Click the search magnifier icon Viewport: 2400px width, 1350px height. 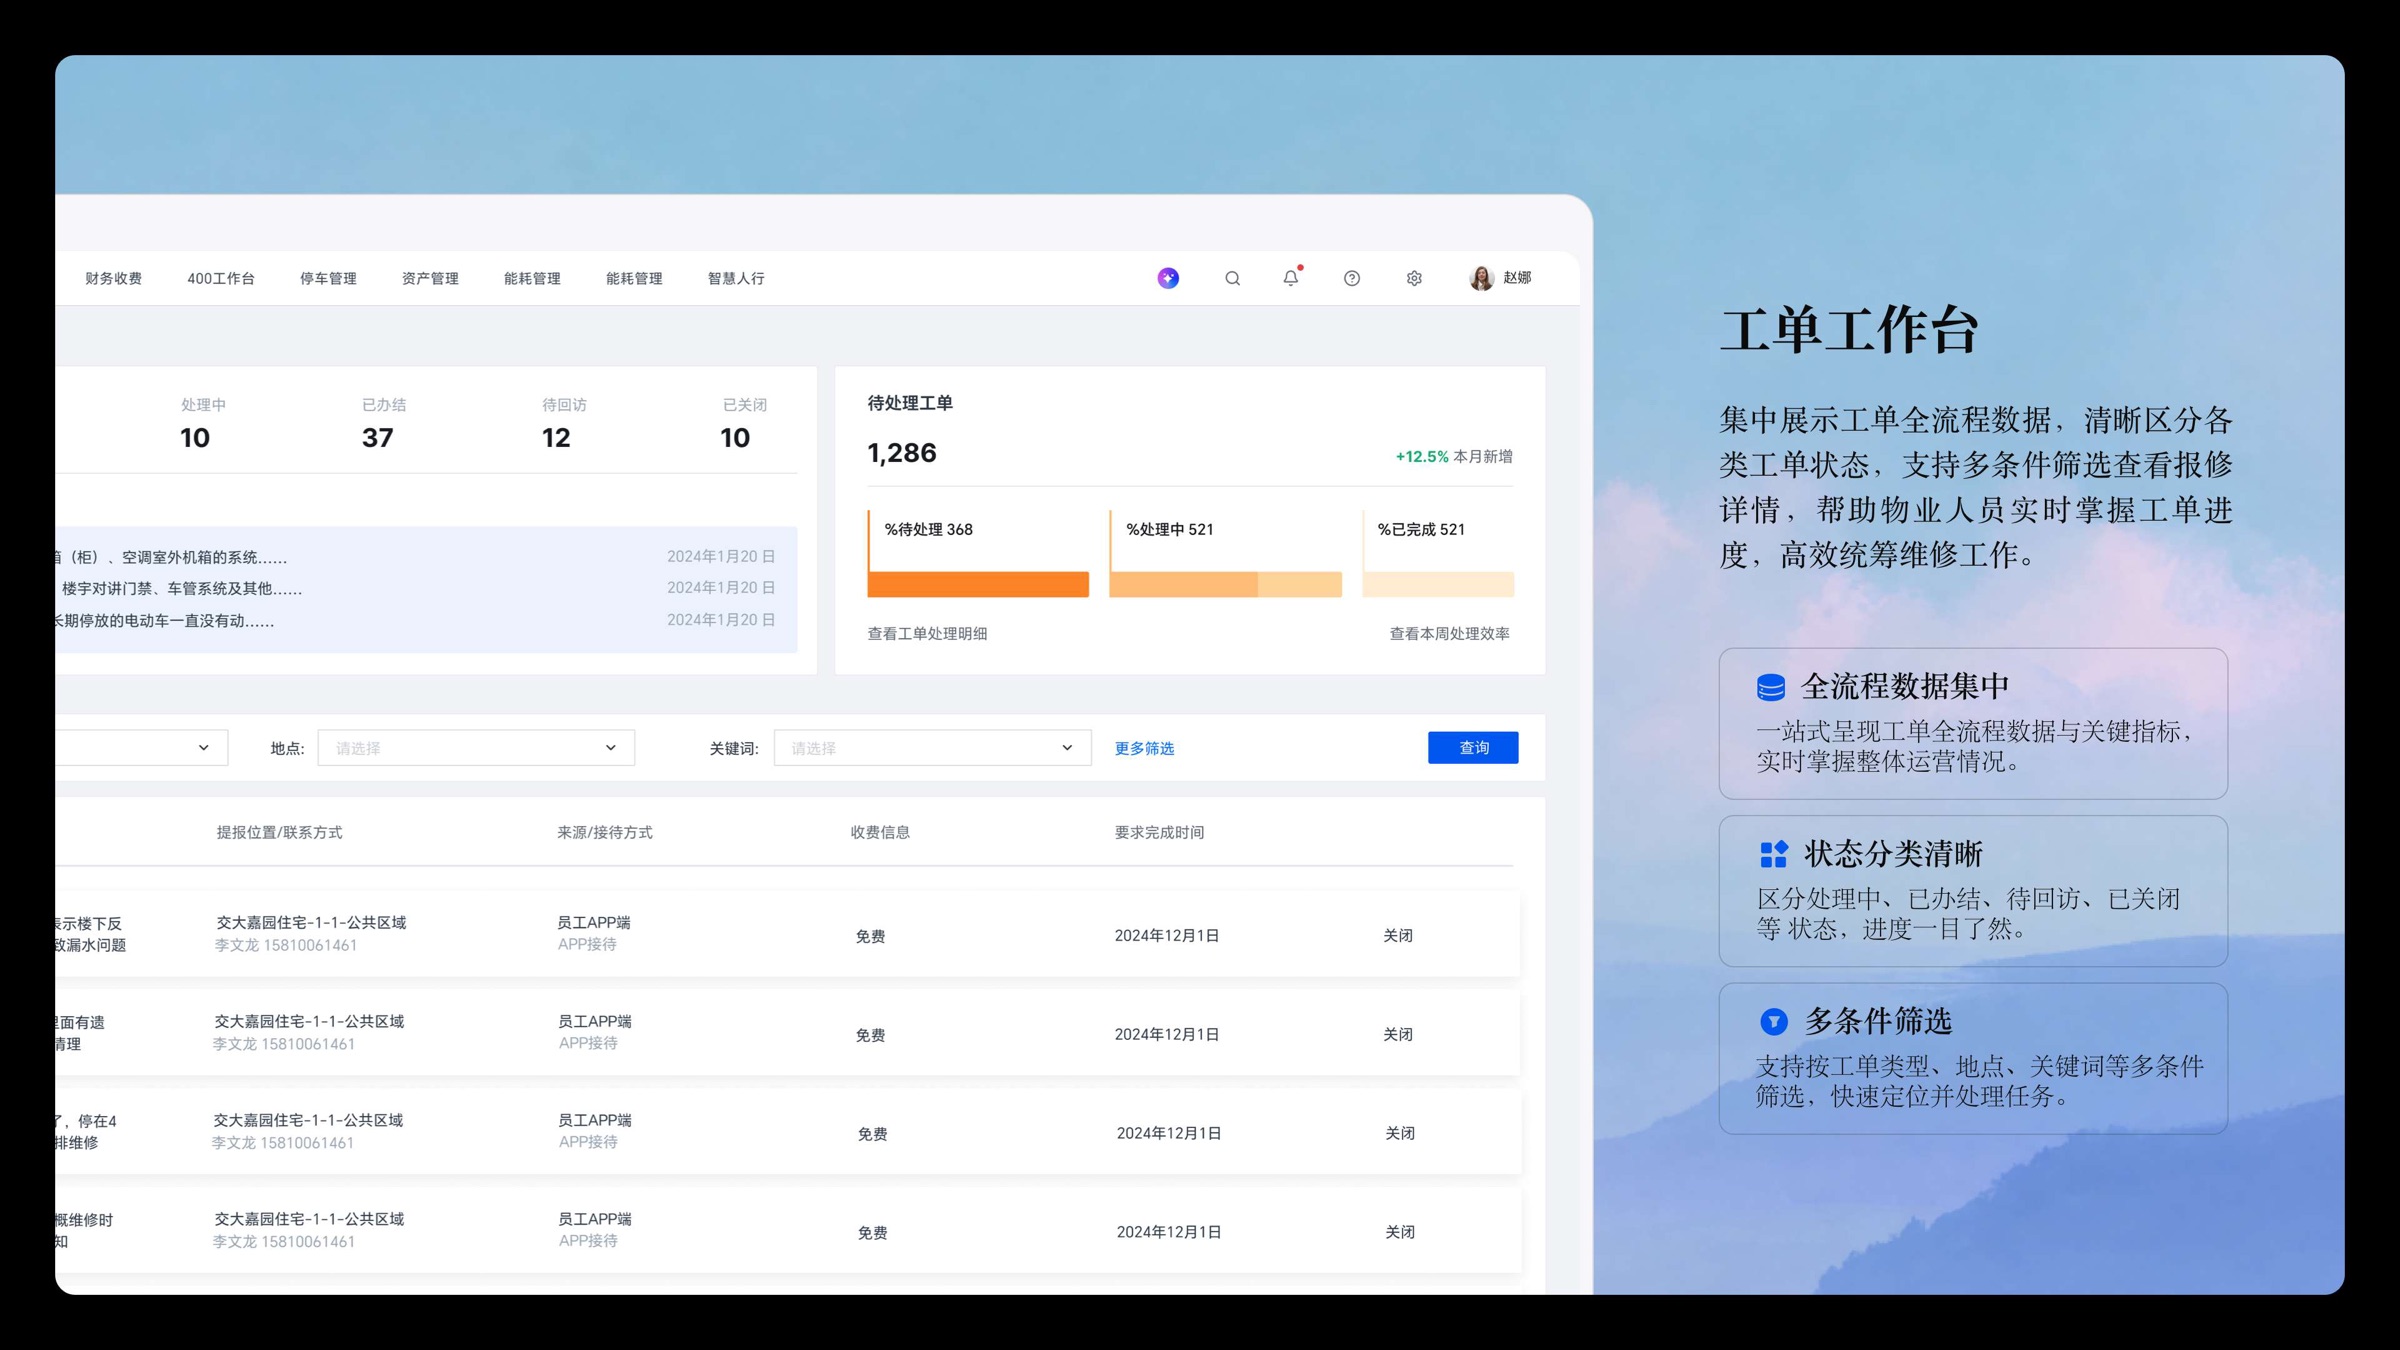(x=1232, y=278)
